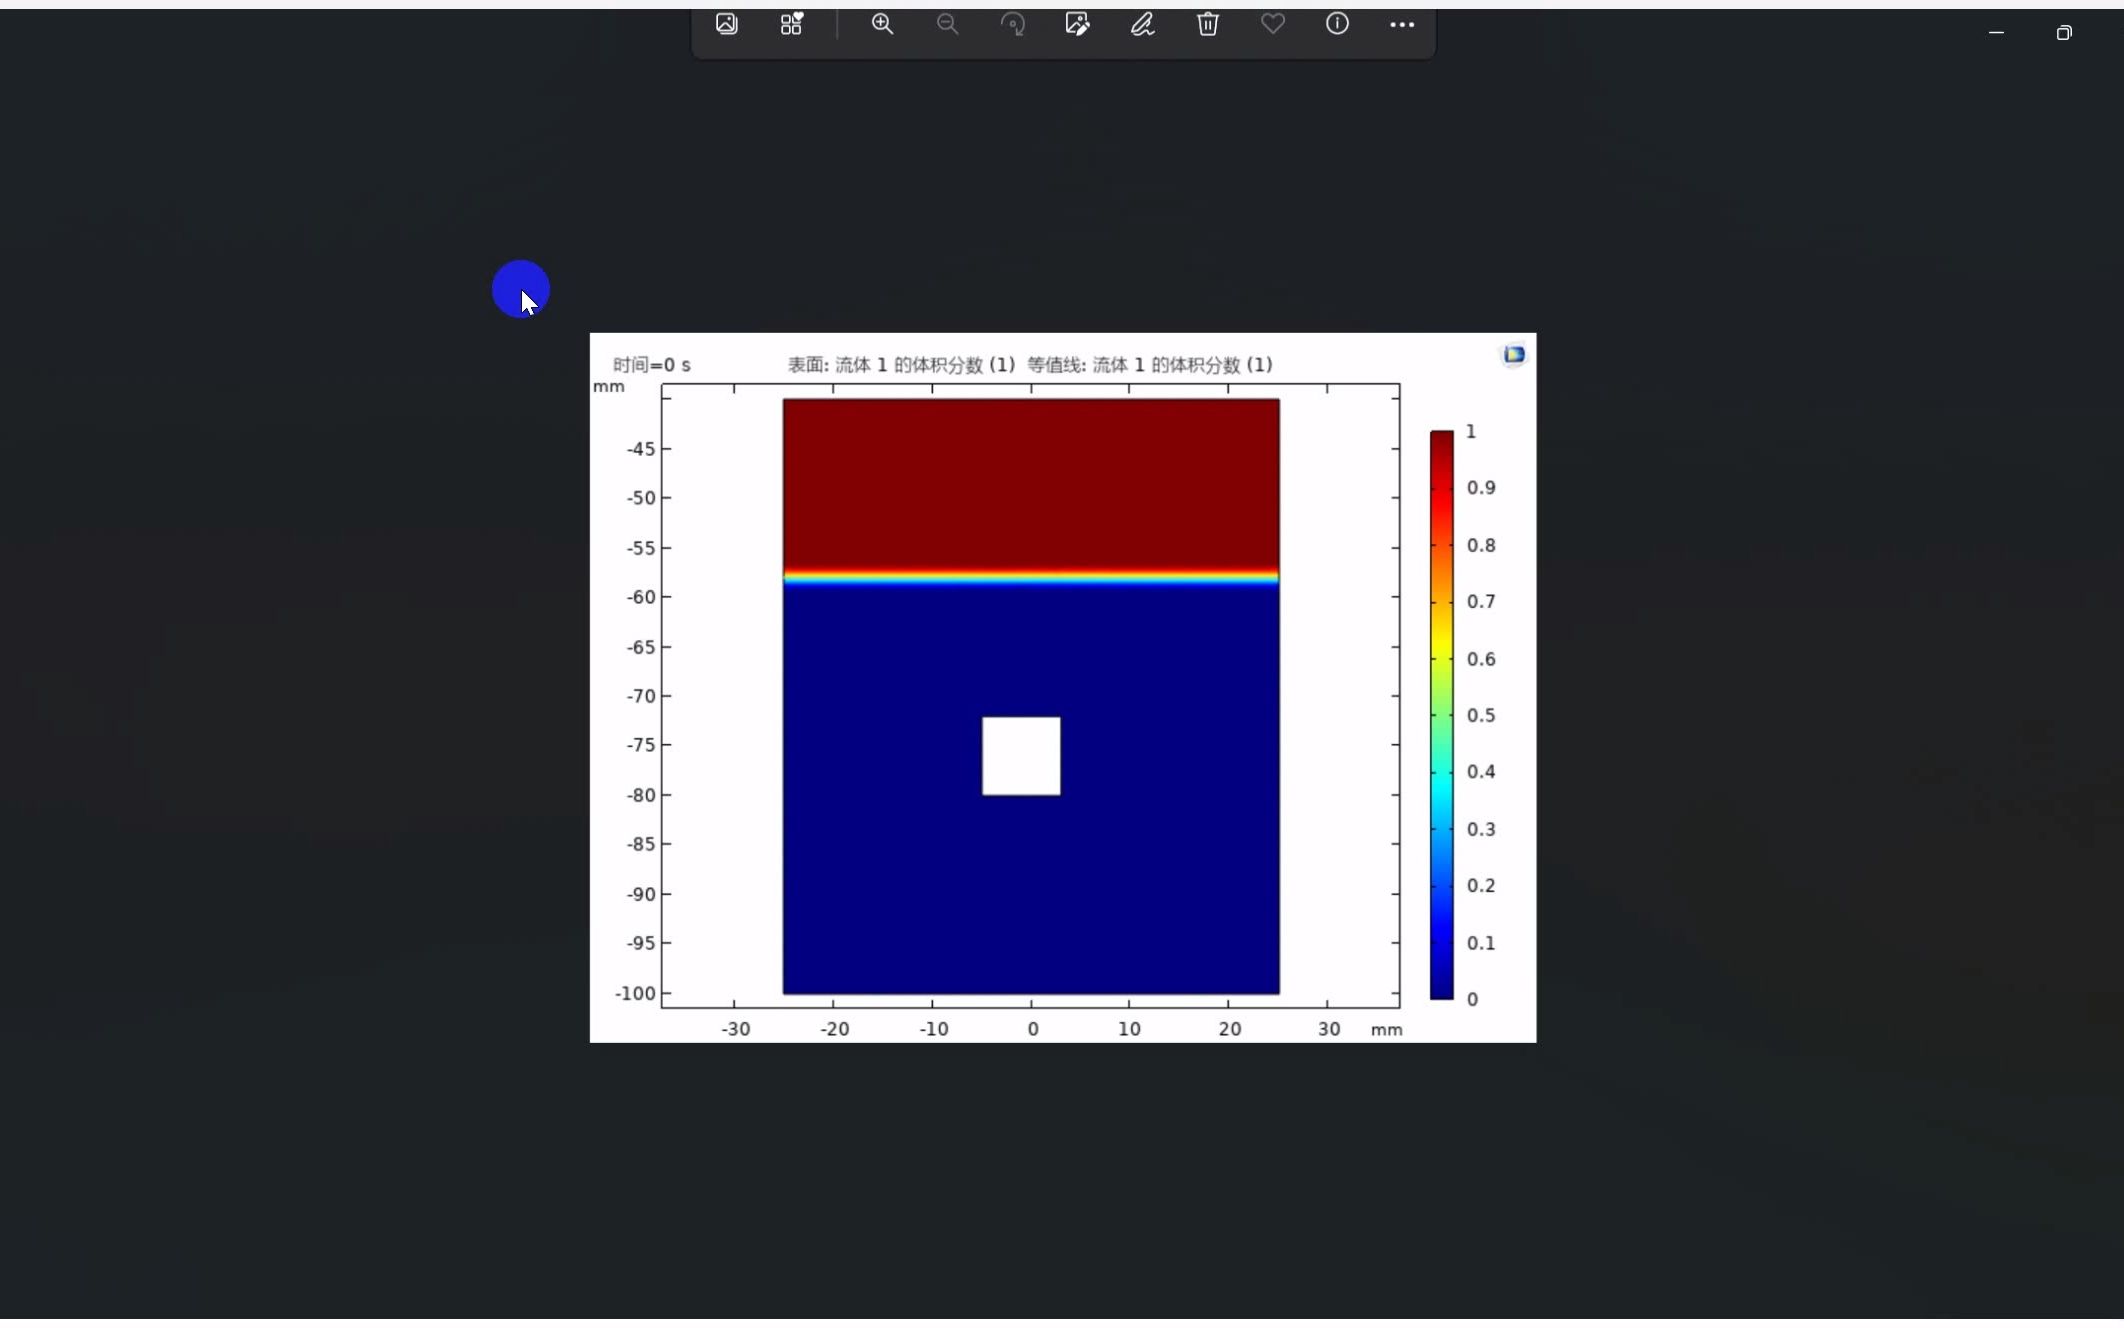This screenshot has width=2124, height=1328.
Task: Click the plot title starting with 表面
Action: click(x=1030, y=365)
